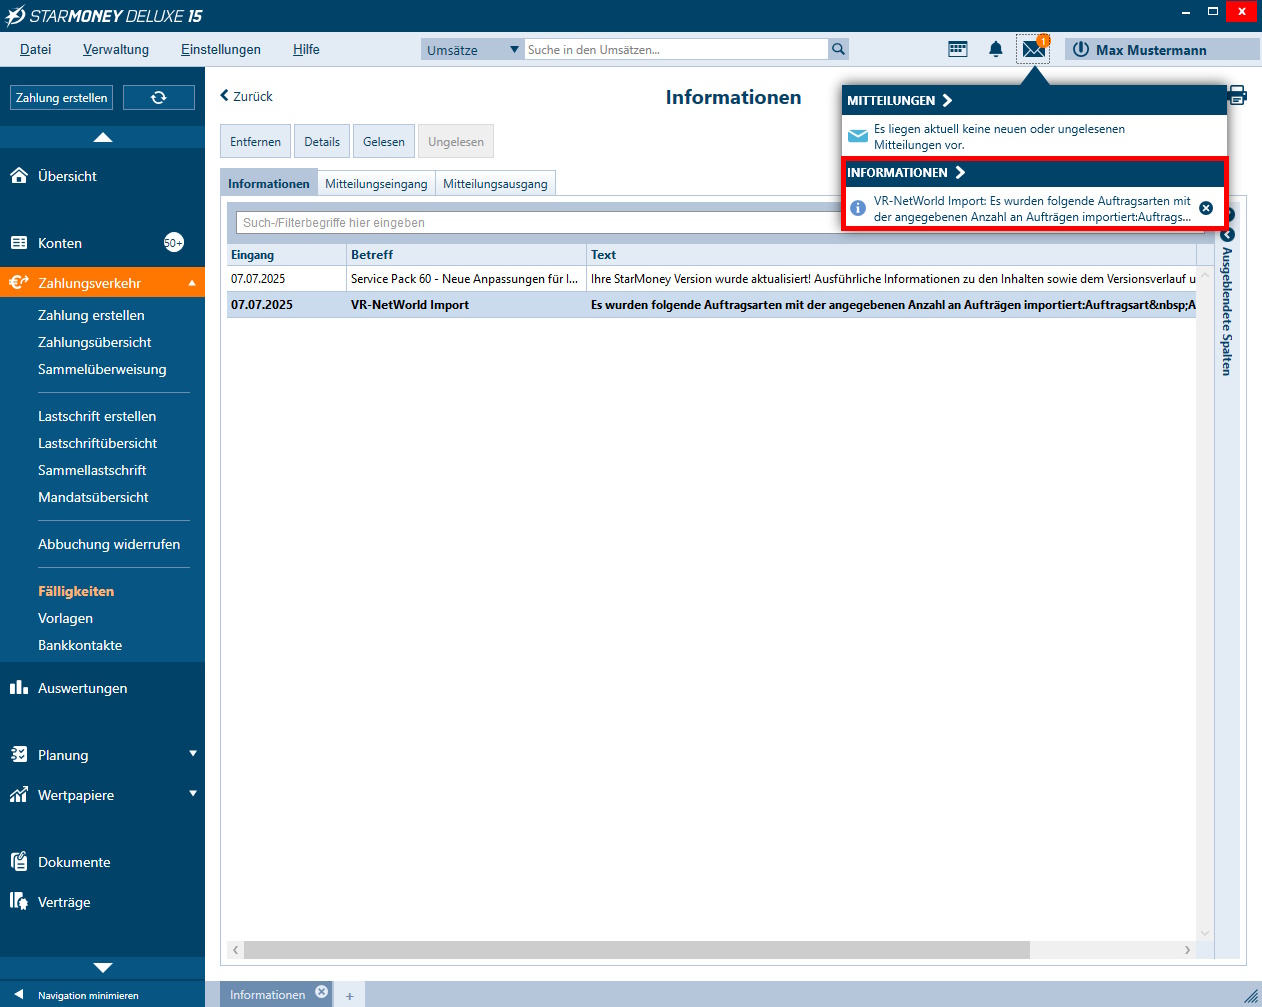Click the Max Mustermann user button
Screen dimensions: 1262x1007
tap(1162, 49)
